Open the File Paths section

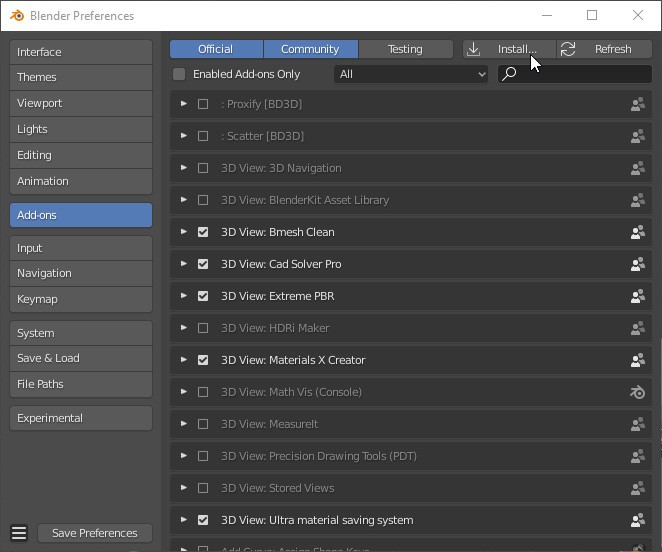pos(81,384)
